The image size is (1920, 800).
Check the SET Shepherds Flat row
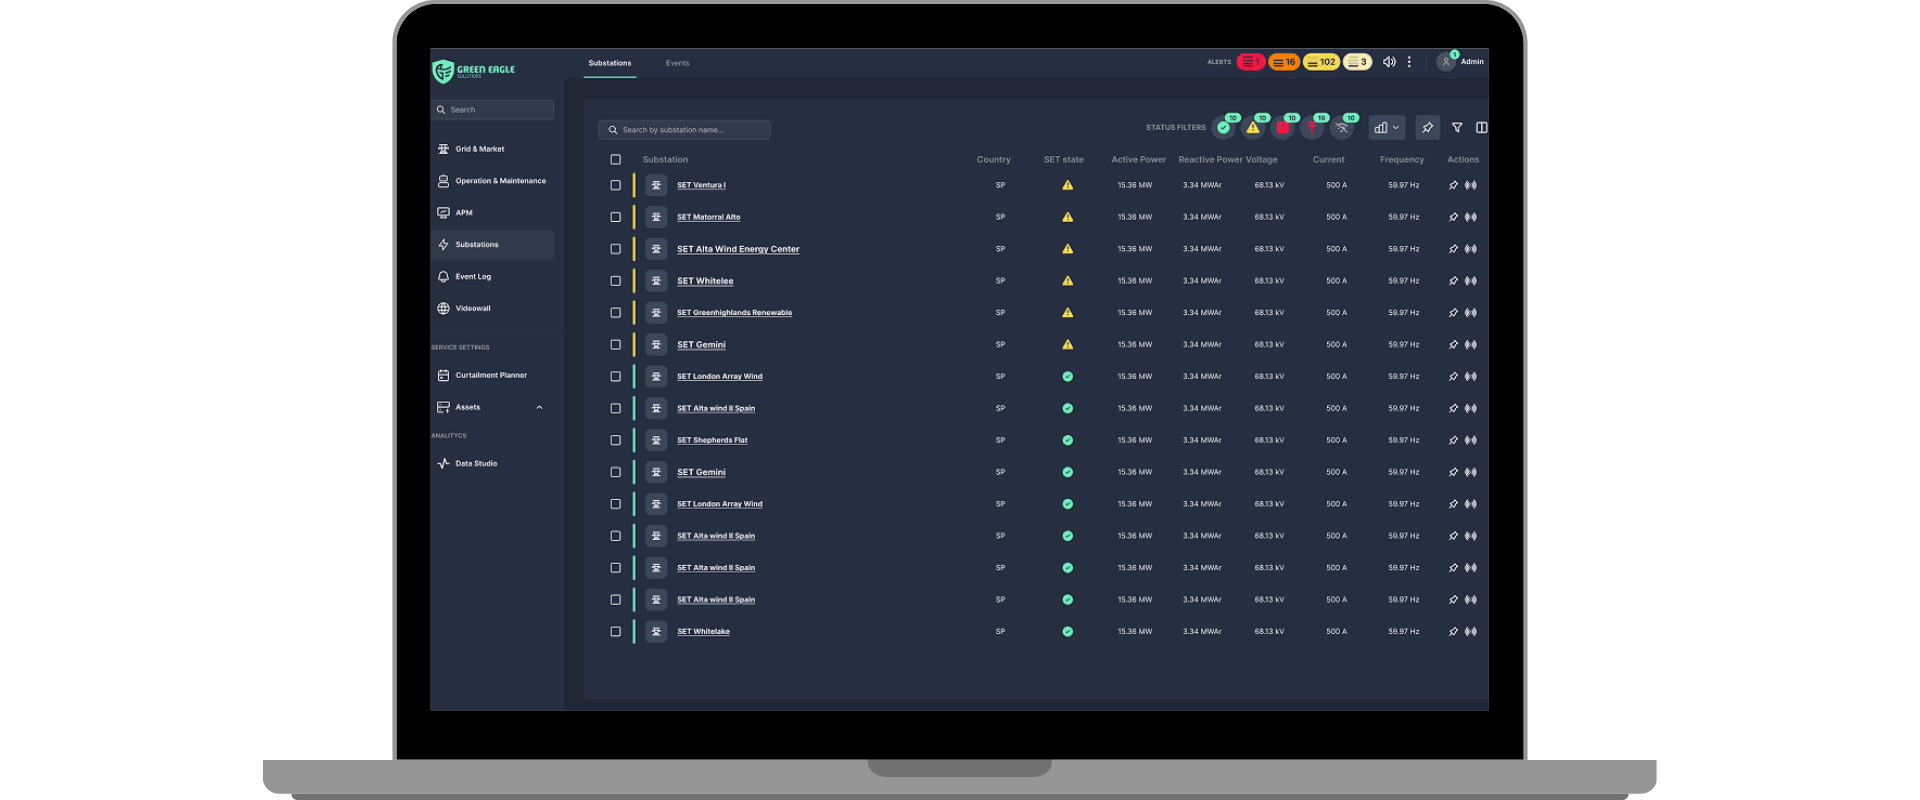[x=616, y=440]
